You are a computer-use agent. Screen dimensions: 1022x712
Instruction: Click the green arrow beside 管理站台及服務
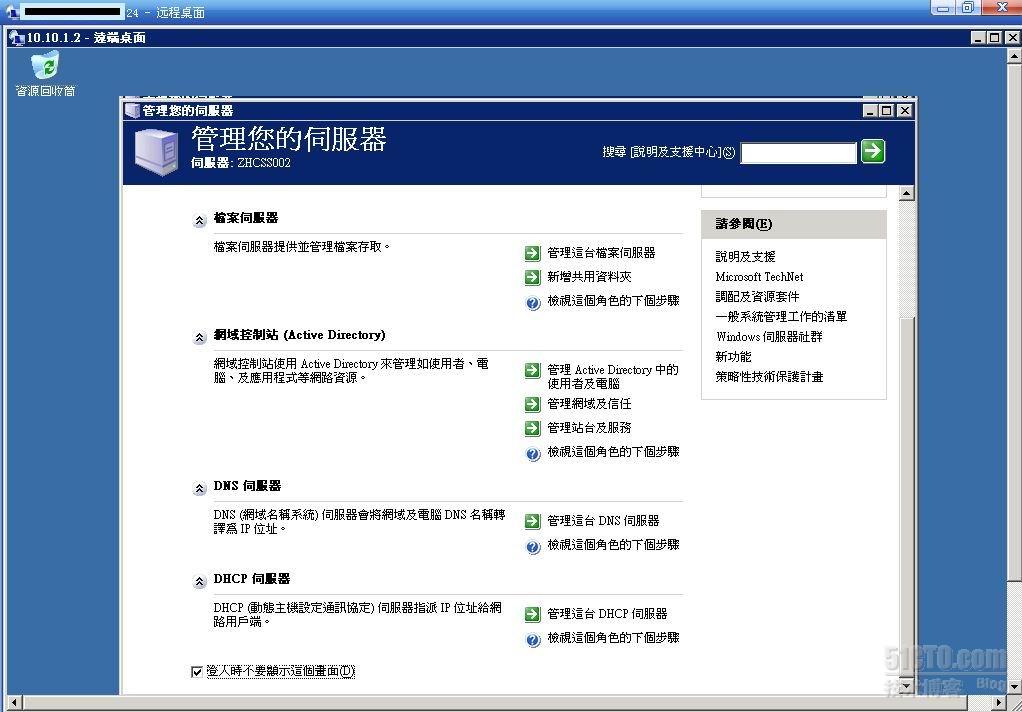pyautogui.click(x=533, y=428)
